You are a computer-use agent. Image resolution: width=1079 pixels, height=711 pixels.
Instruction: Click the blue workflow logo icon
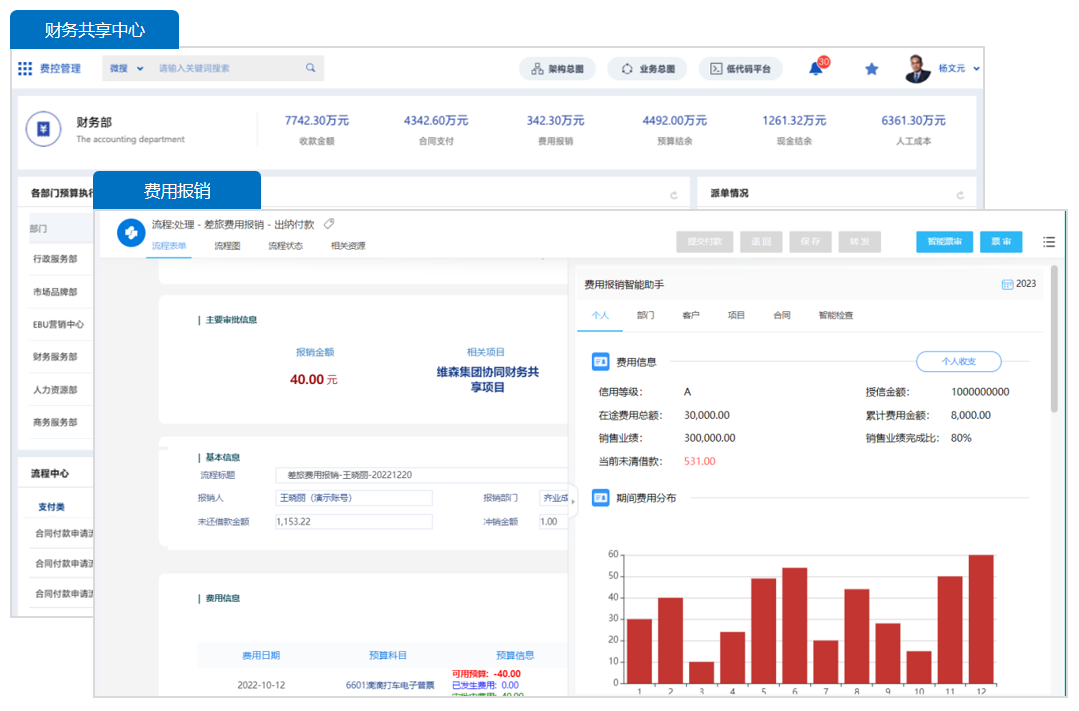[131, 233]
